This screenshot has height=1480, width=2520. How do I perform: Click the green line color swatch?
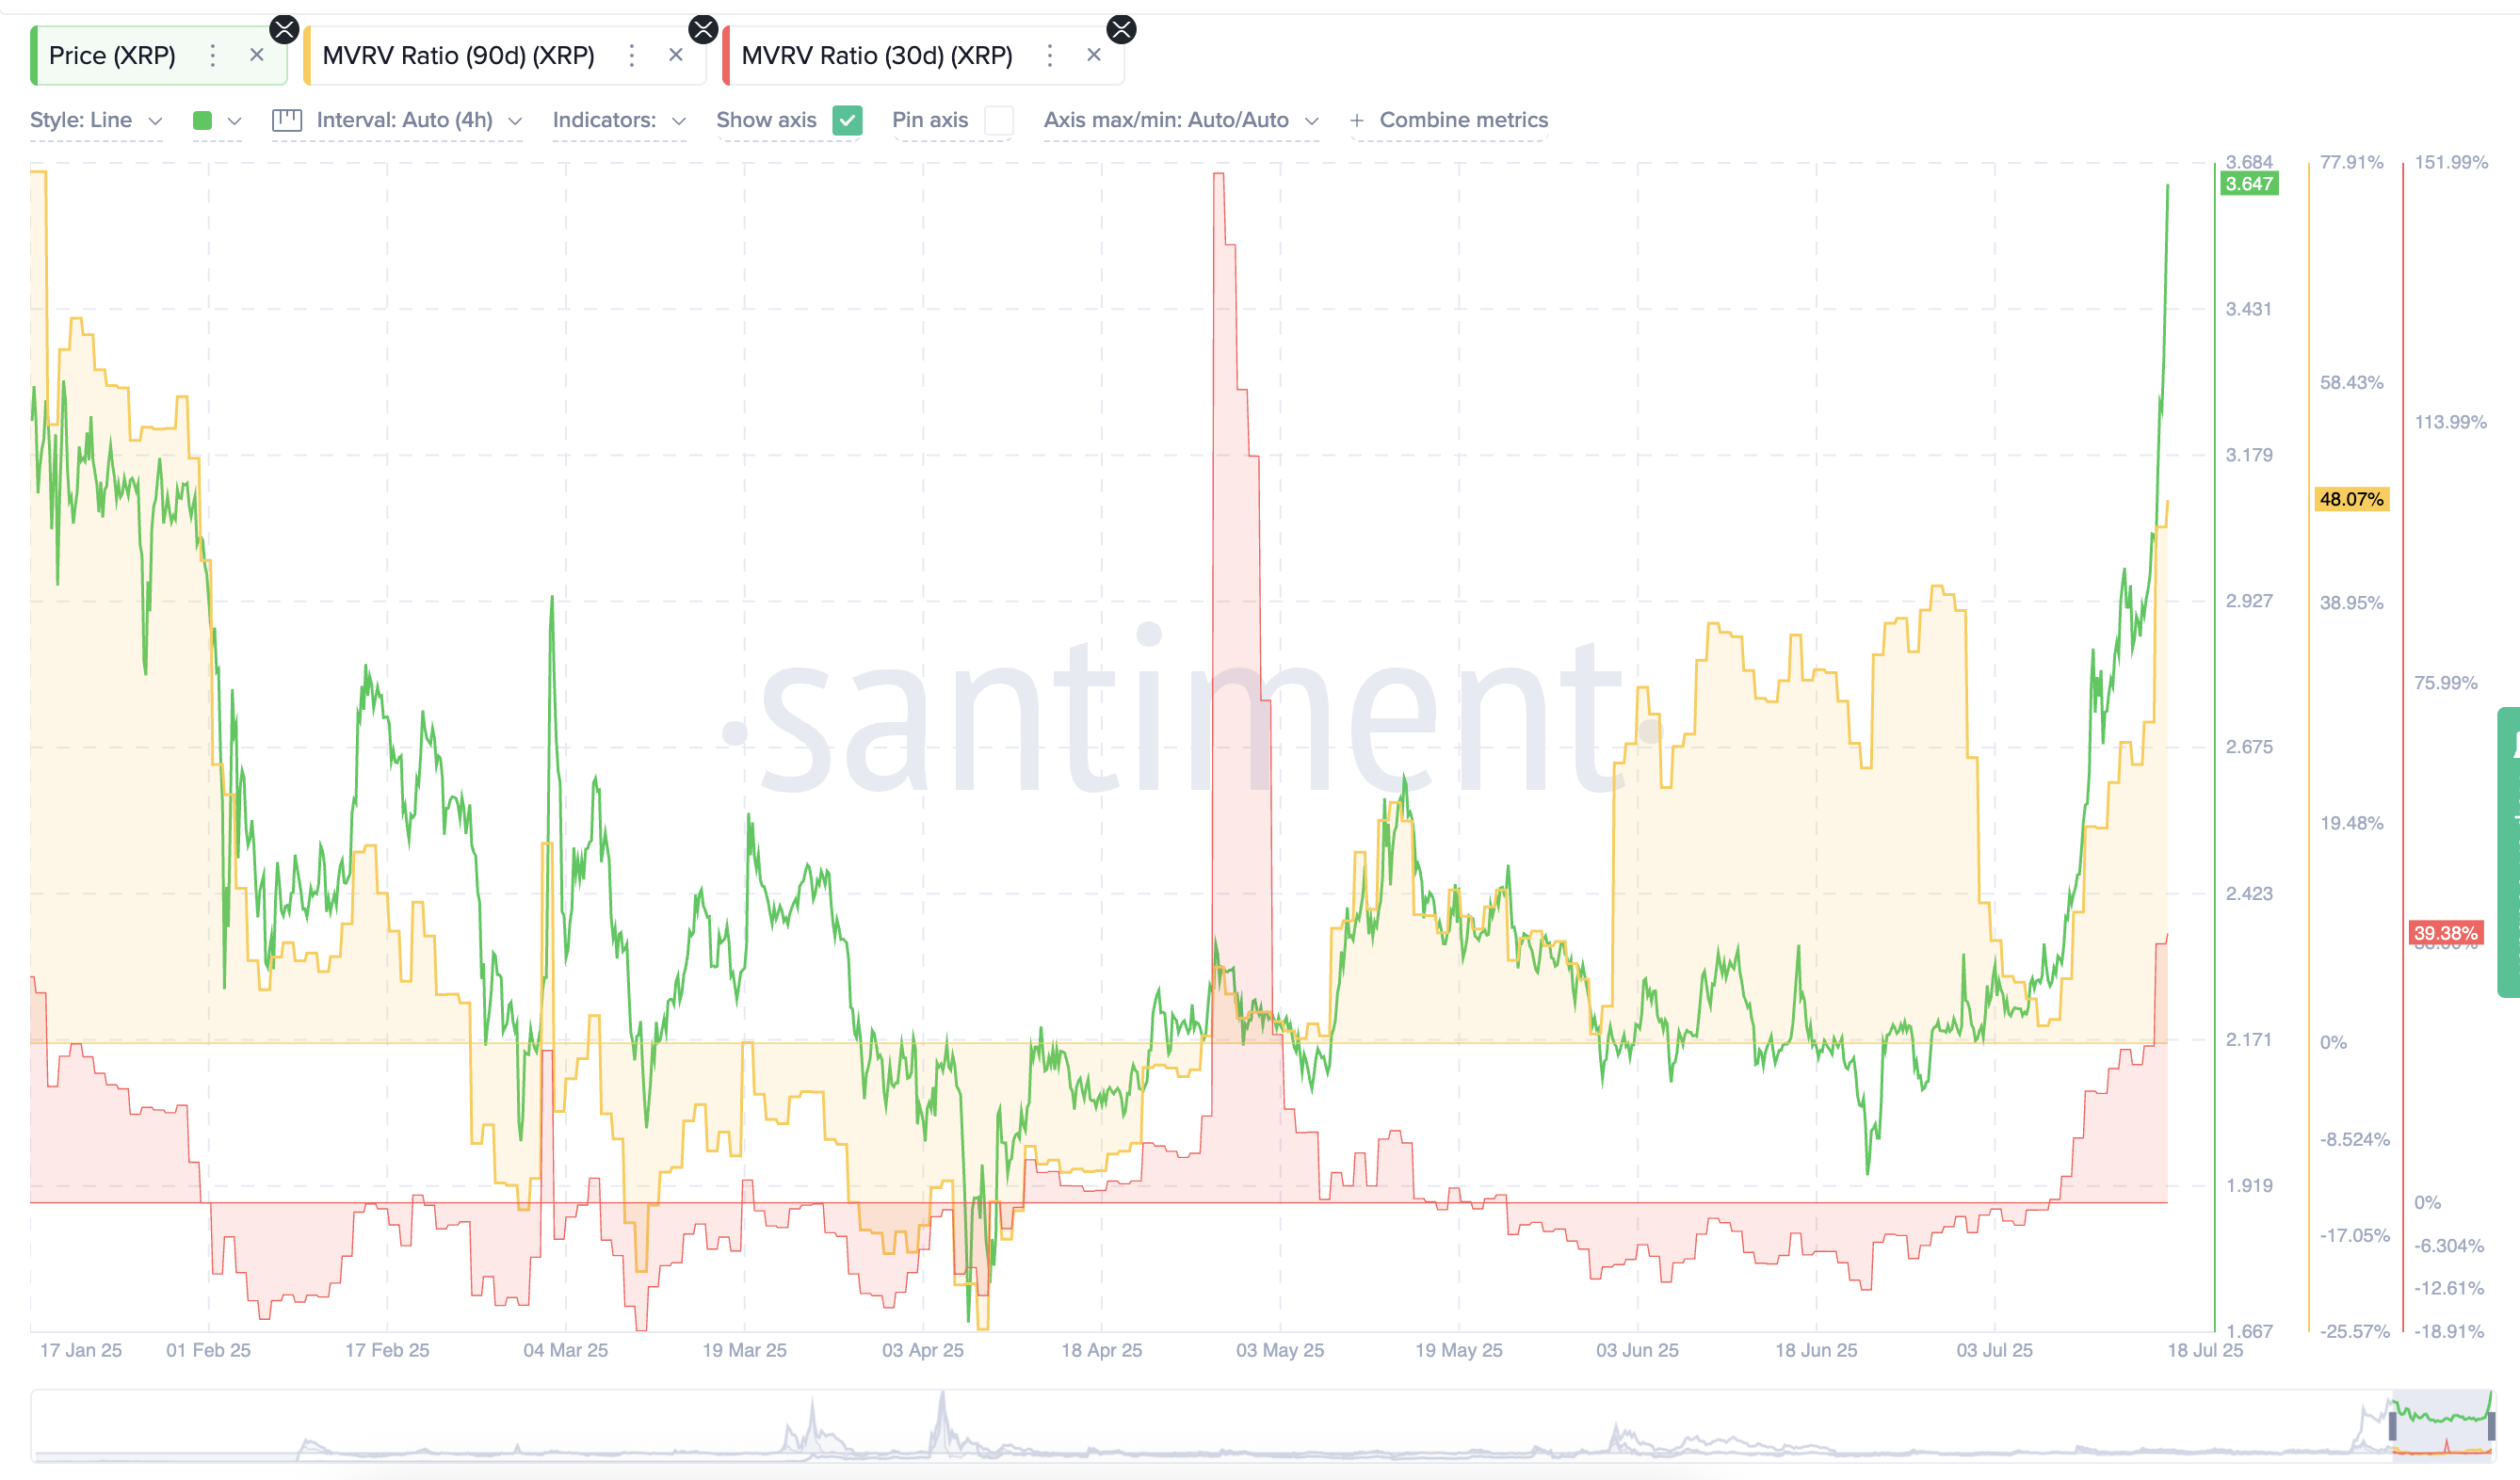(x=202, y=120)
